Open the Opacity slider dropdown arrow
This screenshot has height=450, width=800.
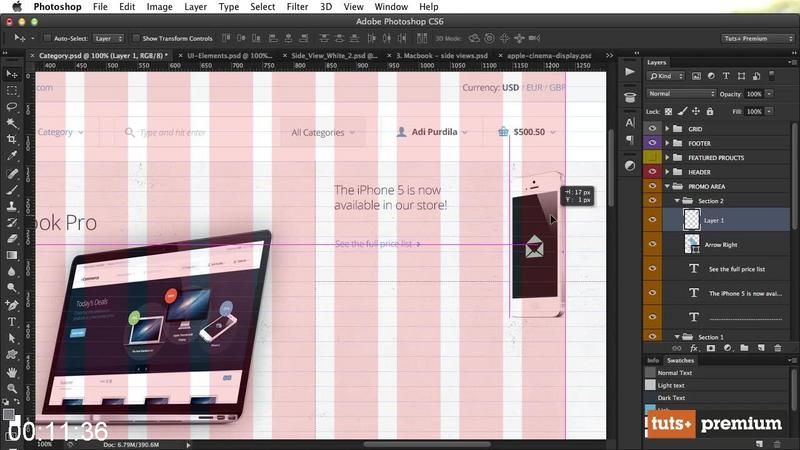pyautogui.click(x=769, y=93)
